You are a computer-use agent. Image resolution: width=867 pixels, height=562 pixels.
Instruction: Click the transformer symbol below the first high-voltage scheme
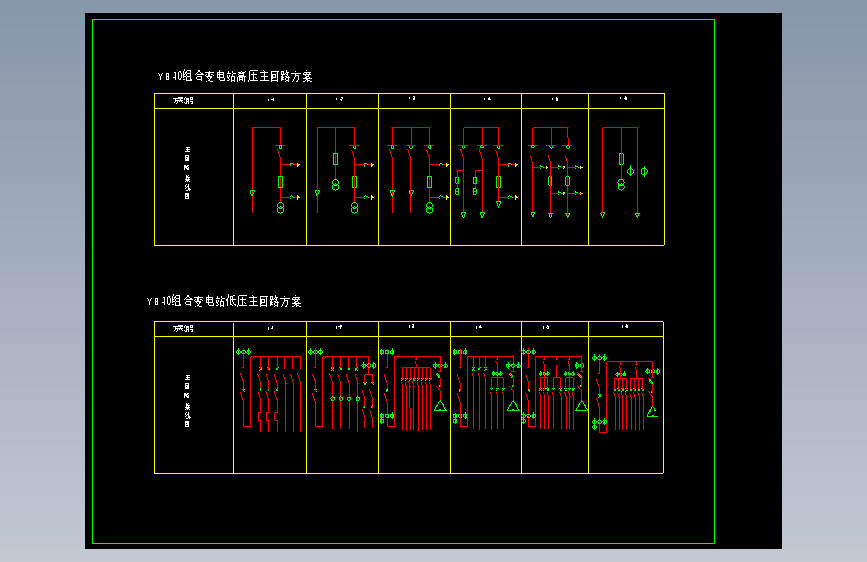click(x=280, y=208)
